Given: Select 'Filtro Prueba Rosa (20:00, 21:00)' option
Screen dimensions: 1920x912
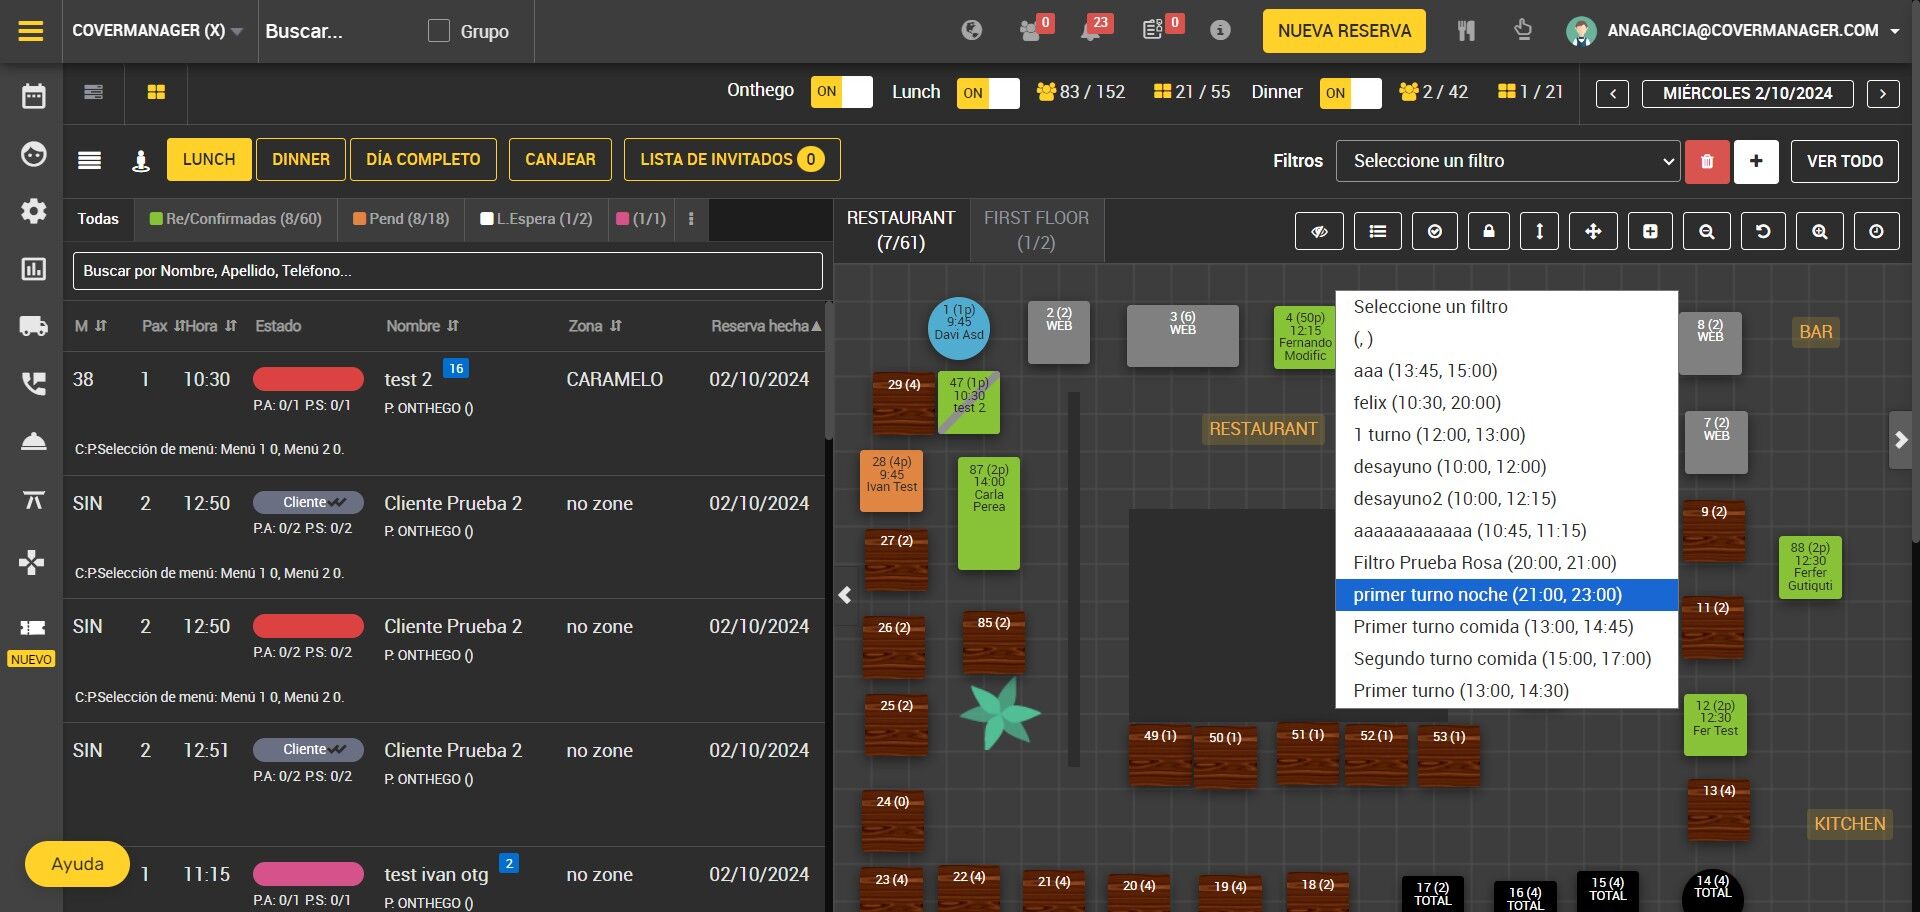Looking at the screenshot, I should 1507,563.
